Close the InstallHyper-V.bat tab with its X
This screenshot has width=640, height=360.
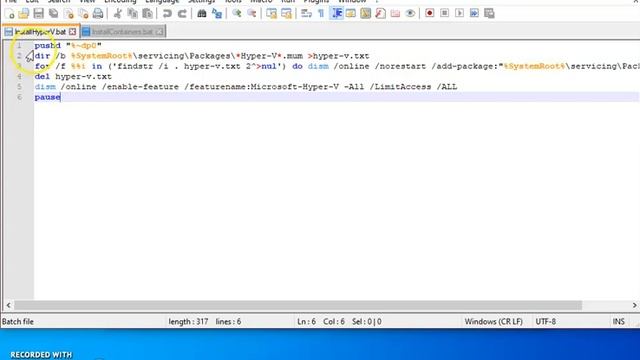[72, 31]
